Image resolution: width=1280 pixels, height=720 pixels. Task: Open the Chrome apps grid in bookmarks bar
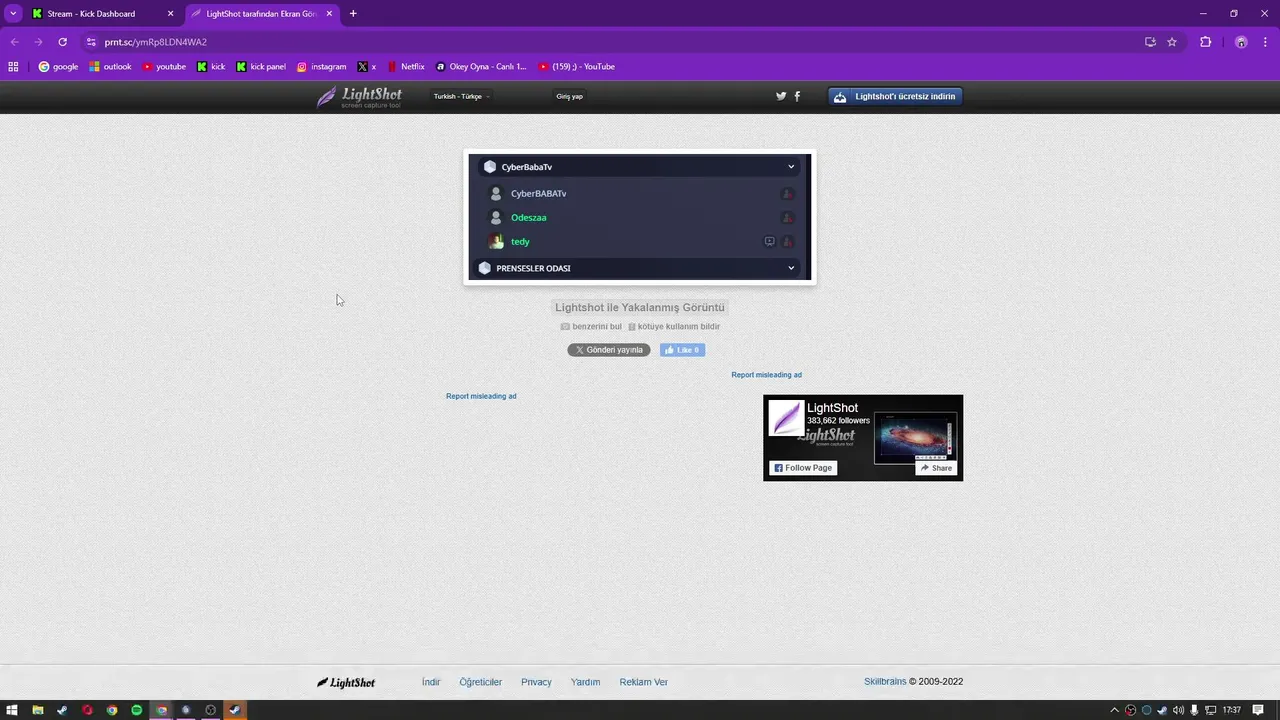13,67
